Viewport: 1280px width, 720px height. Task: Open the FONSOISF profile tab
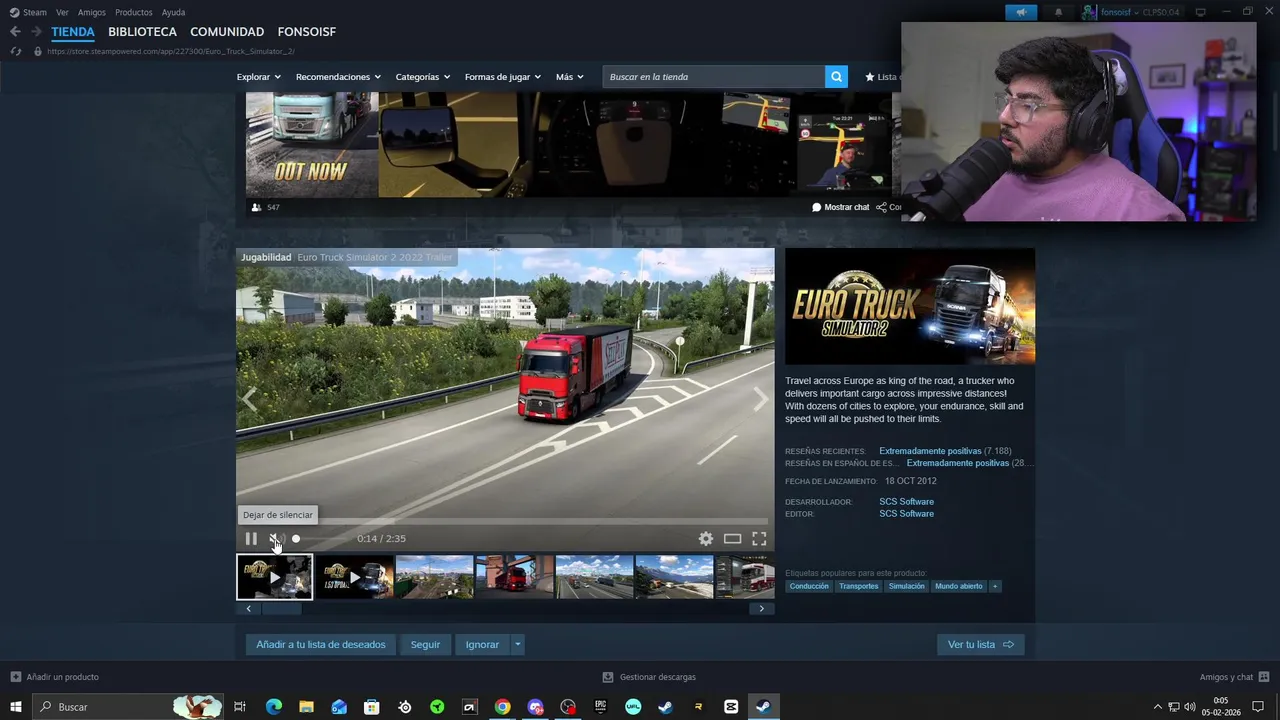[x=306, y=32]
